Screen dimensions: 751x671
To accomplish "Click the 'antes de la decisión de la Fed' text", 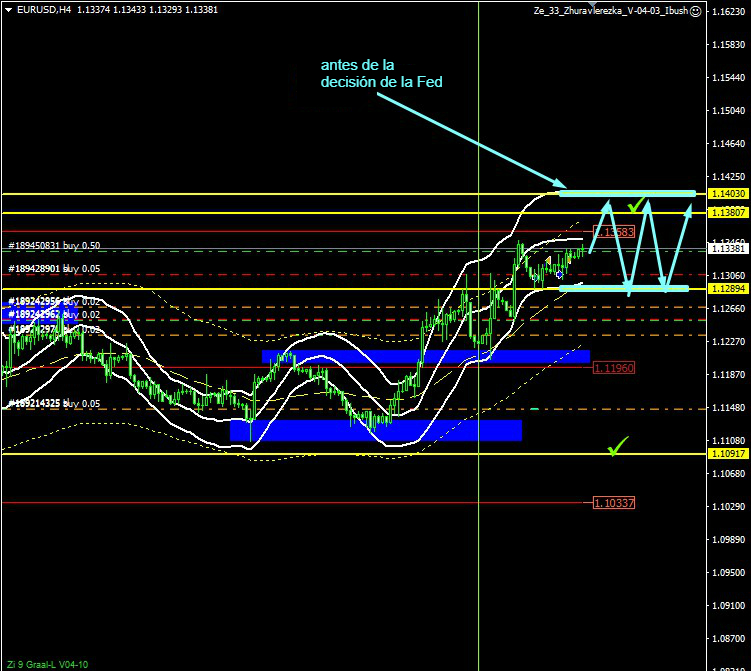I will click(x=381, y=73).
